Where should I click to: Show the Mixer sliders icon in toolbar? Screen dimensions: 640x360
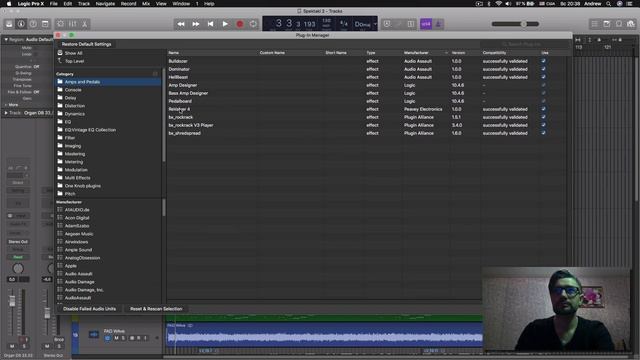point(73,24)
